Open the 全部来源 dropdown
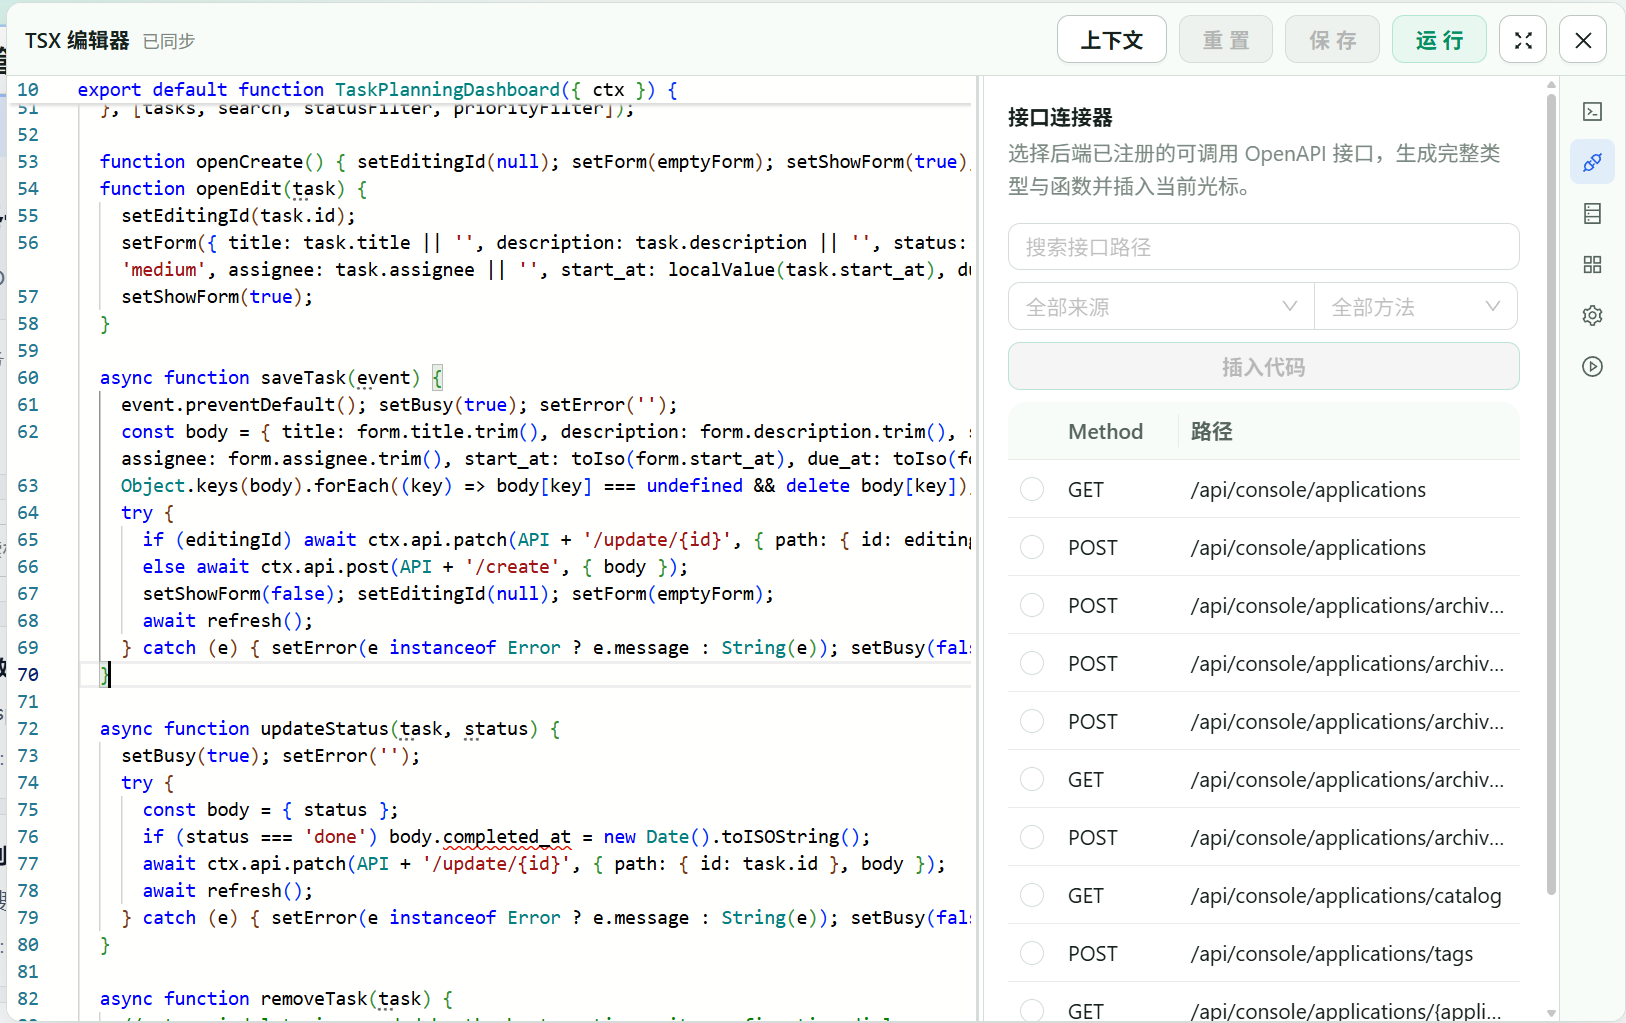Viewport: 1626px width, 1023px height. [1161, 307]
